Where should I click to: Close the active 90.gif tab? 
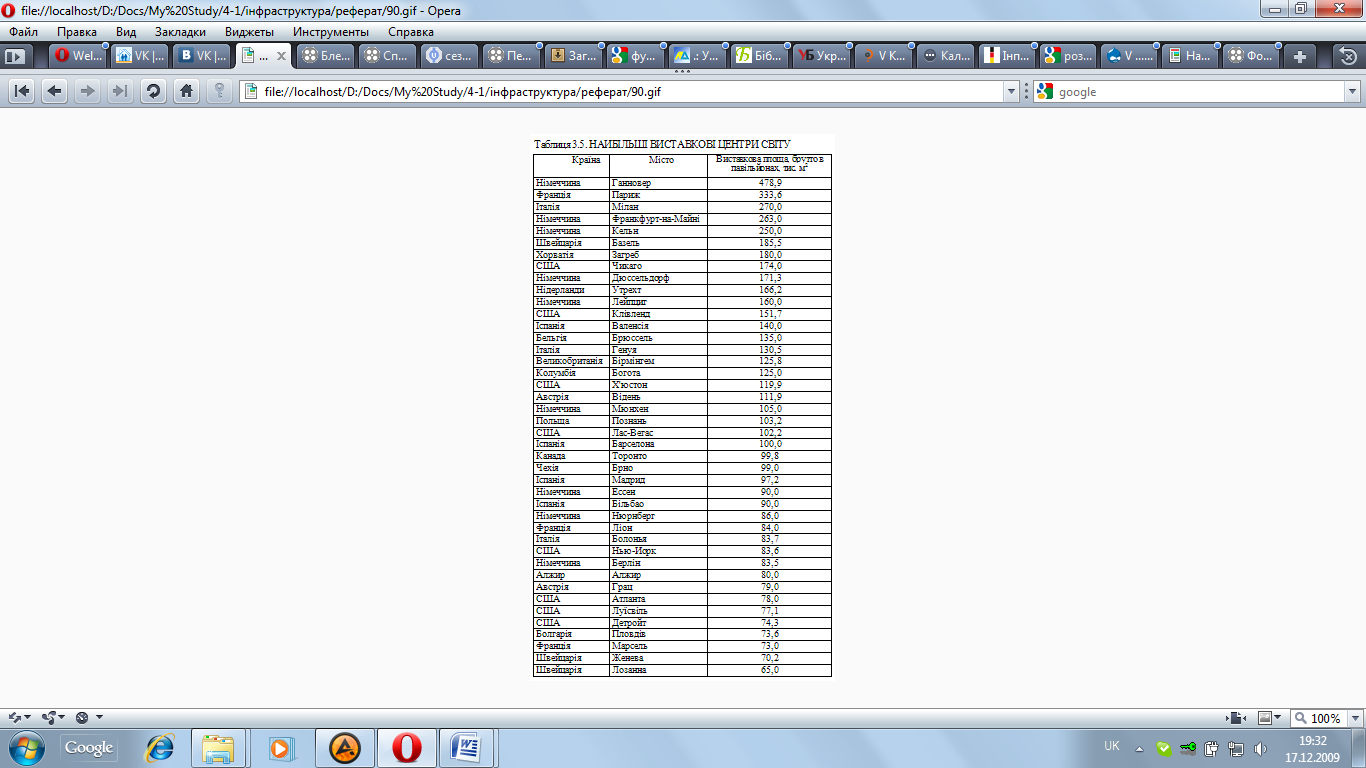point(281,56)
